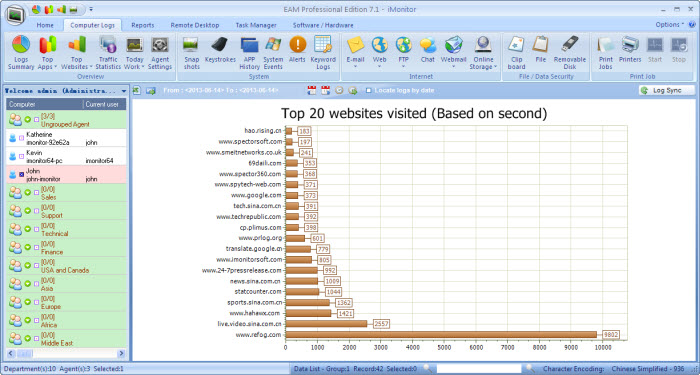Open the Options menu
Viewport: 700px width, 375px height.
point(669,25)
